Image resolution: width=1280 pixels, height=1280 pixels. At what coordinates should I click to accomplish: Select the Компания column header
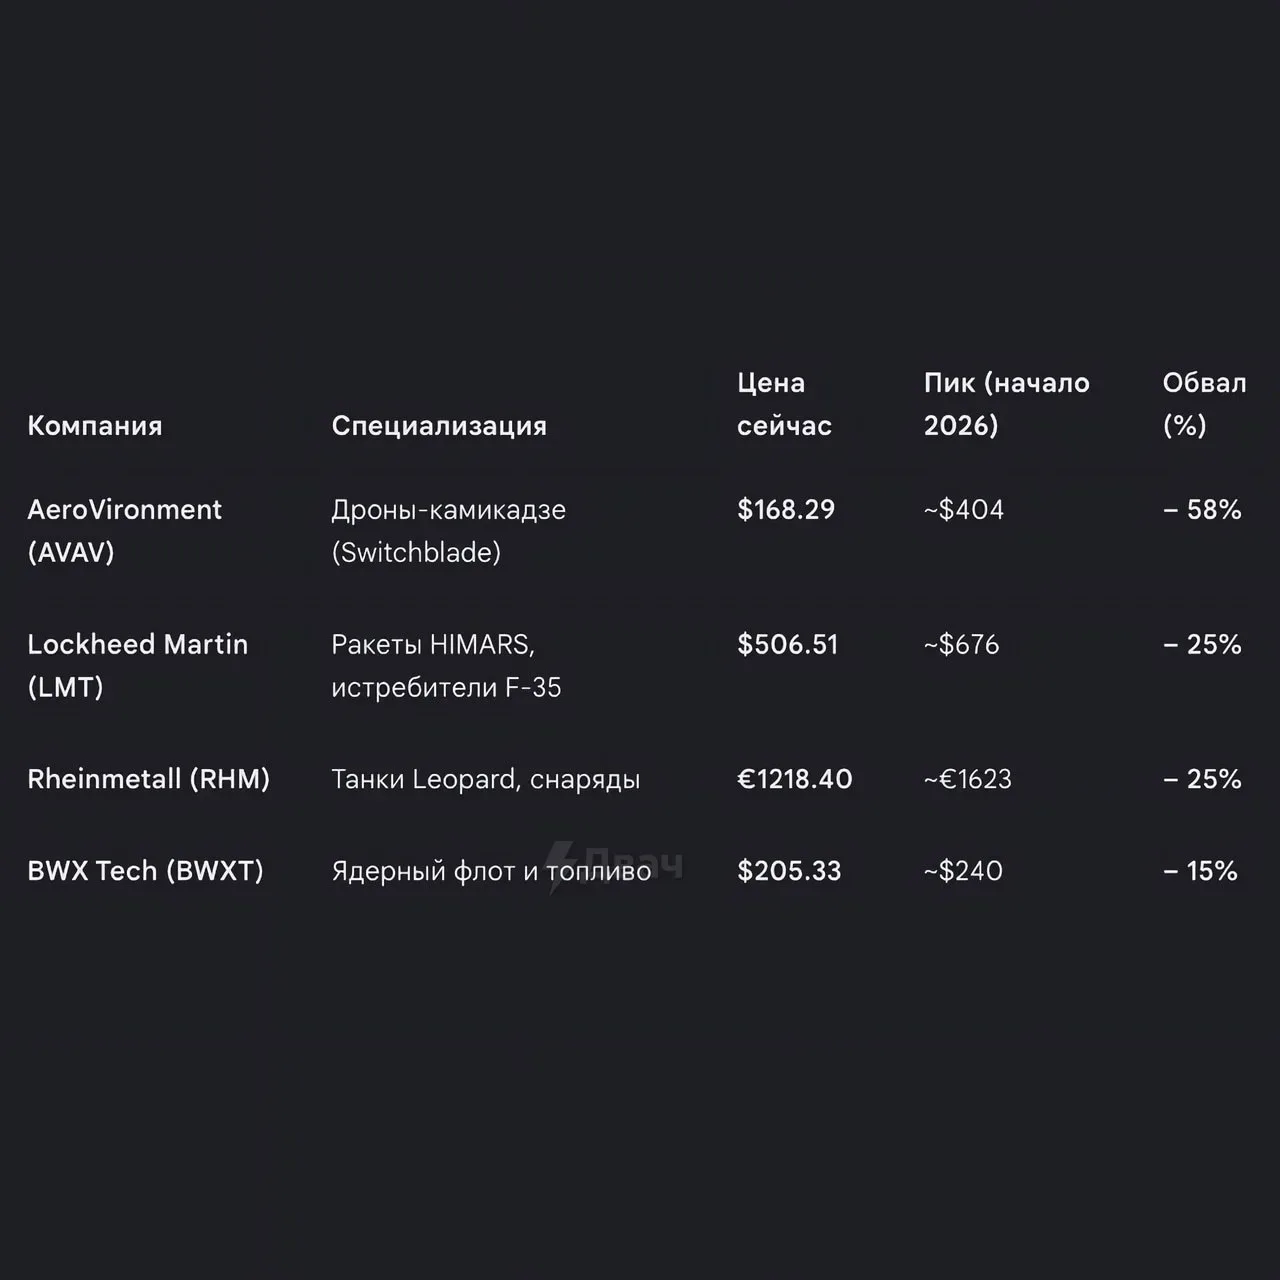tap(95, 426)
